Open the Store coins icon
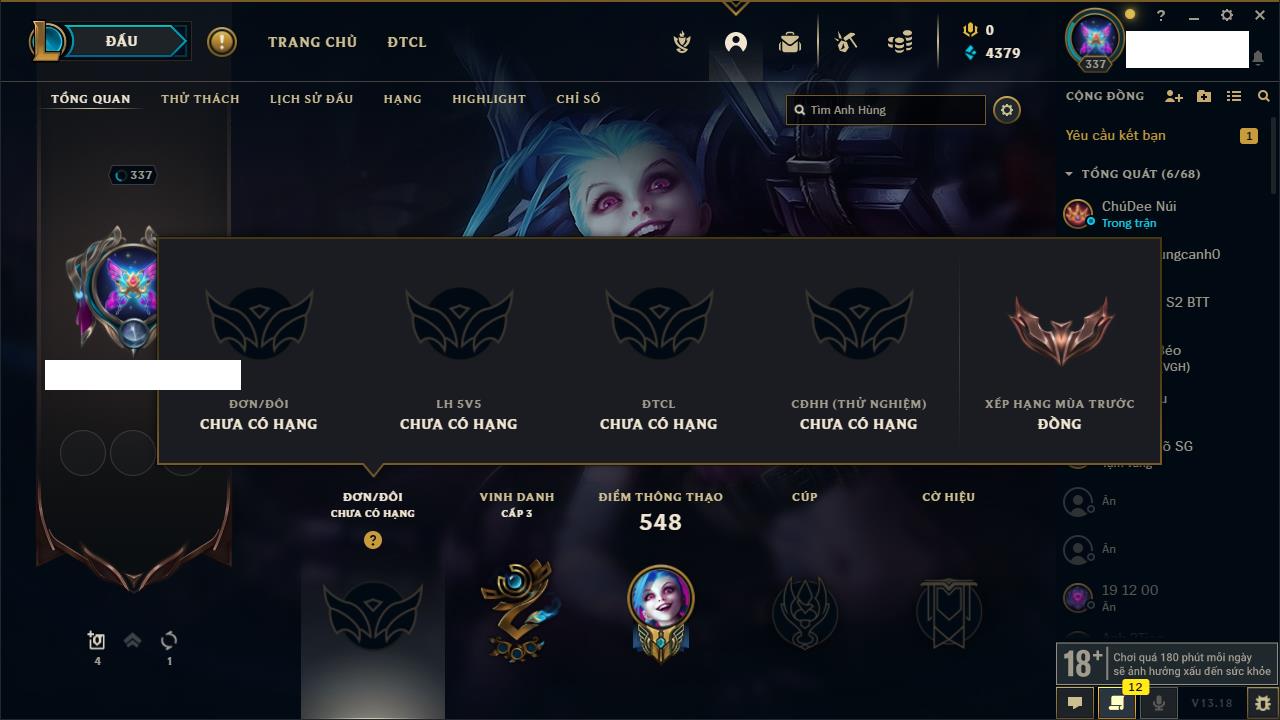This screenshot has width=1280, height=720. (900, 42)
